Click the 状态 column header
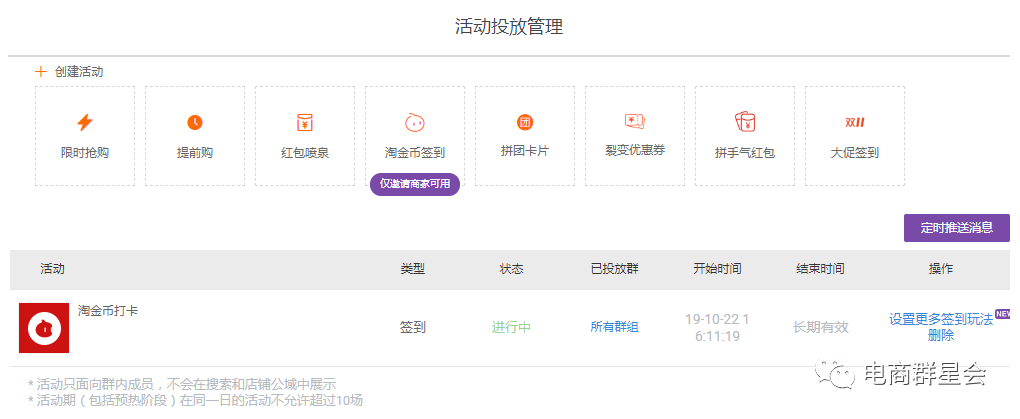 pos(511,269)
